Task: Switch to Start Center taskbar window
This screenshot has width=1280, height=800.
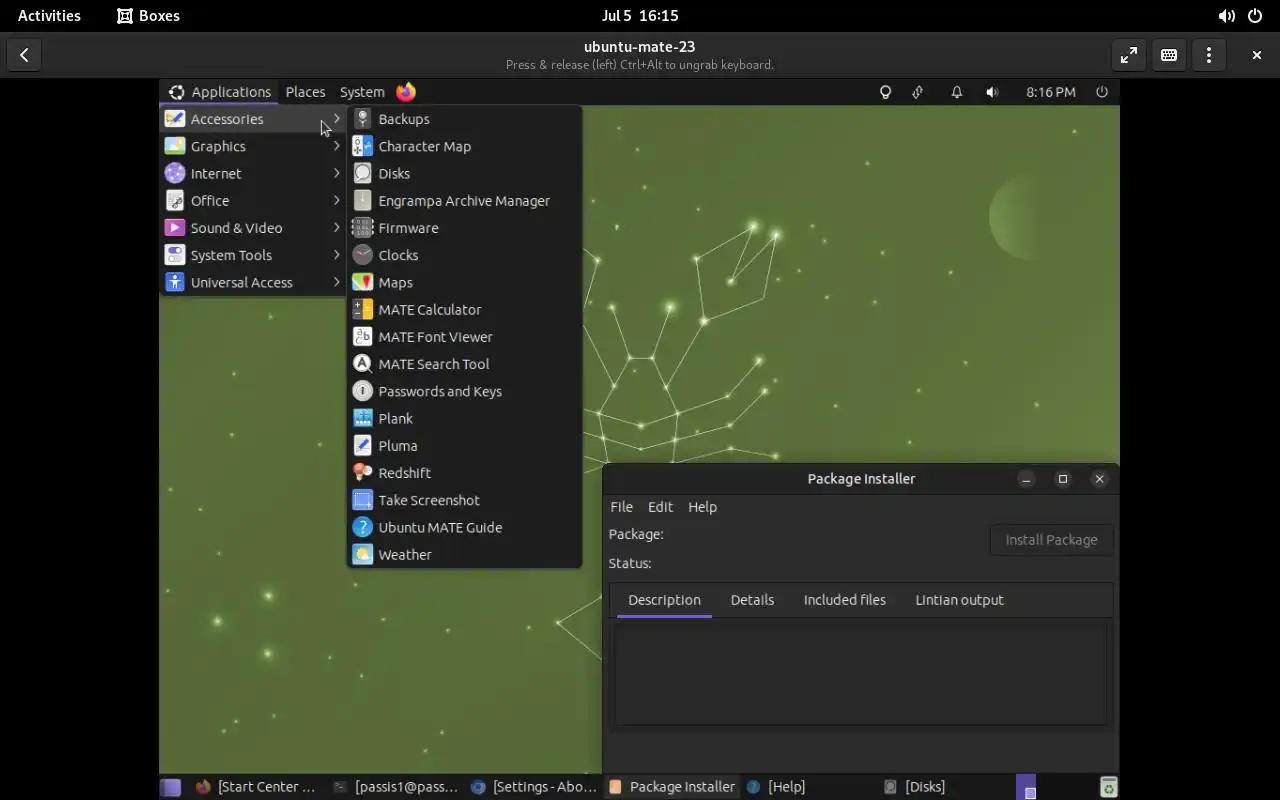Action: pos(256,787)
